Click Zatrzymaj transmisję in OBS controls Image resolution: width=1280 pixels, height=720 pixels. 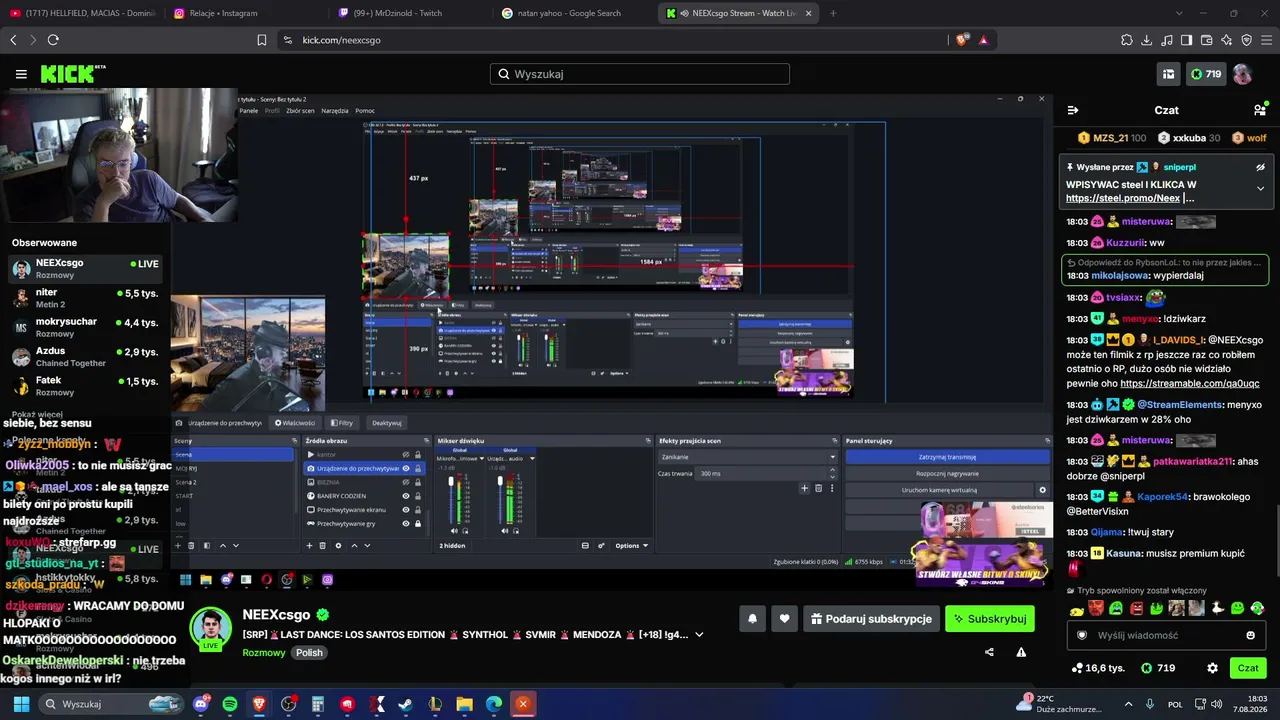[x=947, y=457]
